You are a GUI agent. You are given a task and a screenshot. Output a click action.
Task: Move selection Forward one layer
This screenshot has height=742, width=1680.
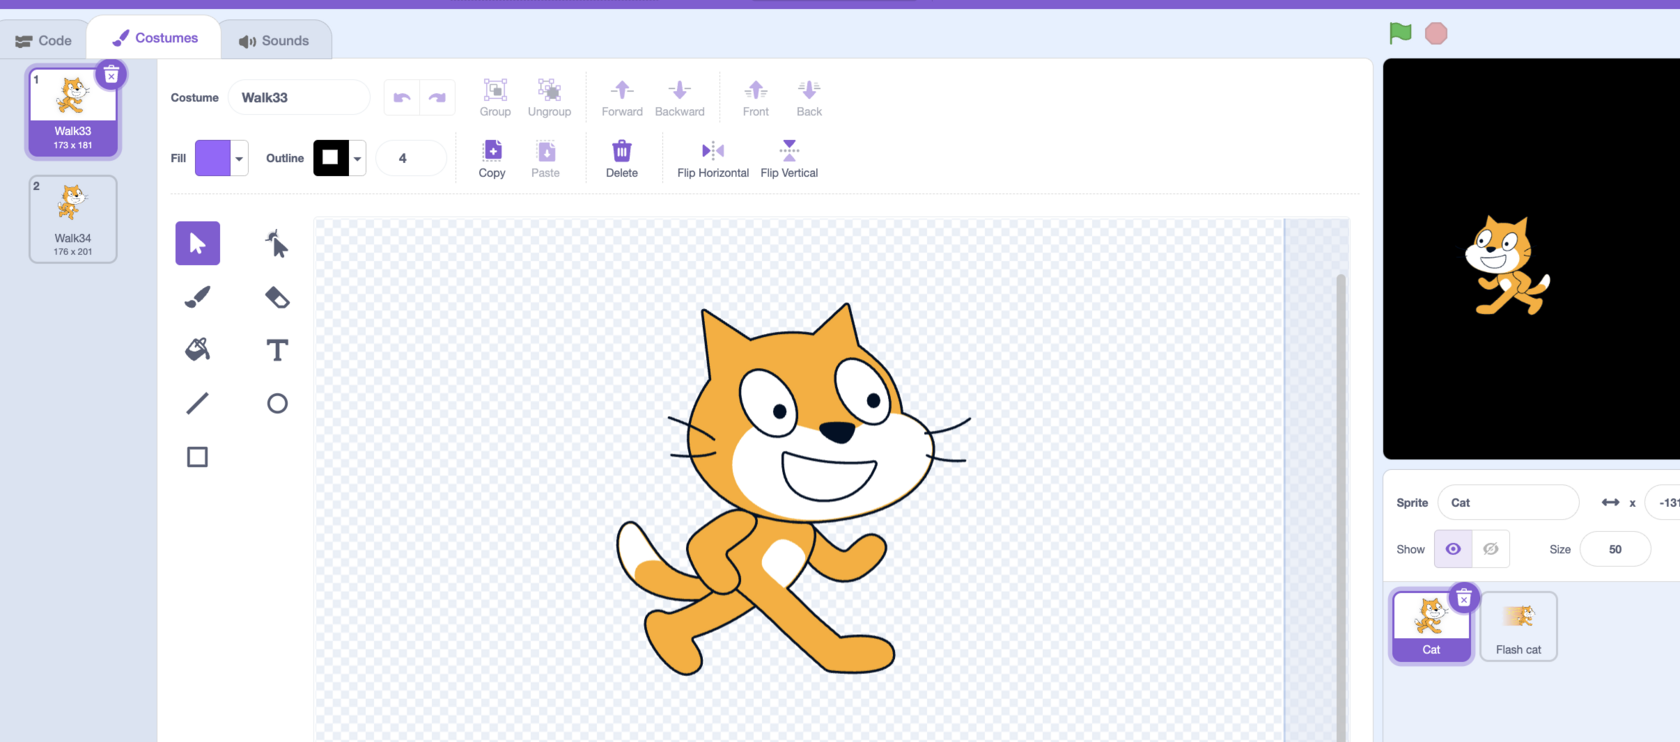[x=622, y=98]
